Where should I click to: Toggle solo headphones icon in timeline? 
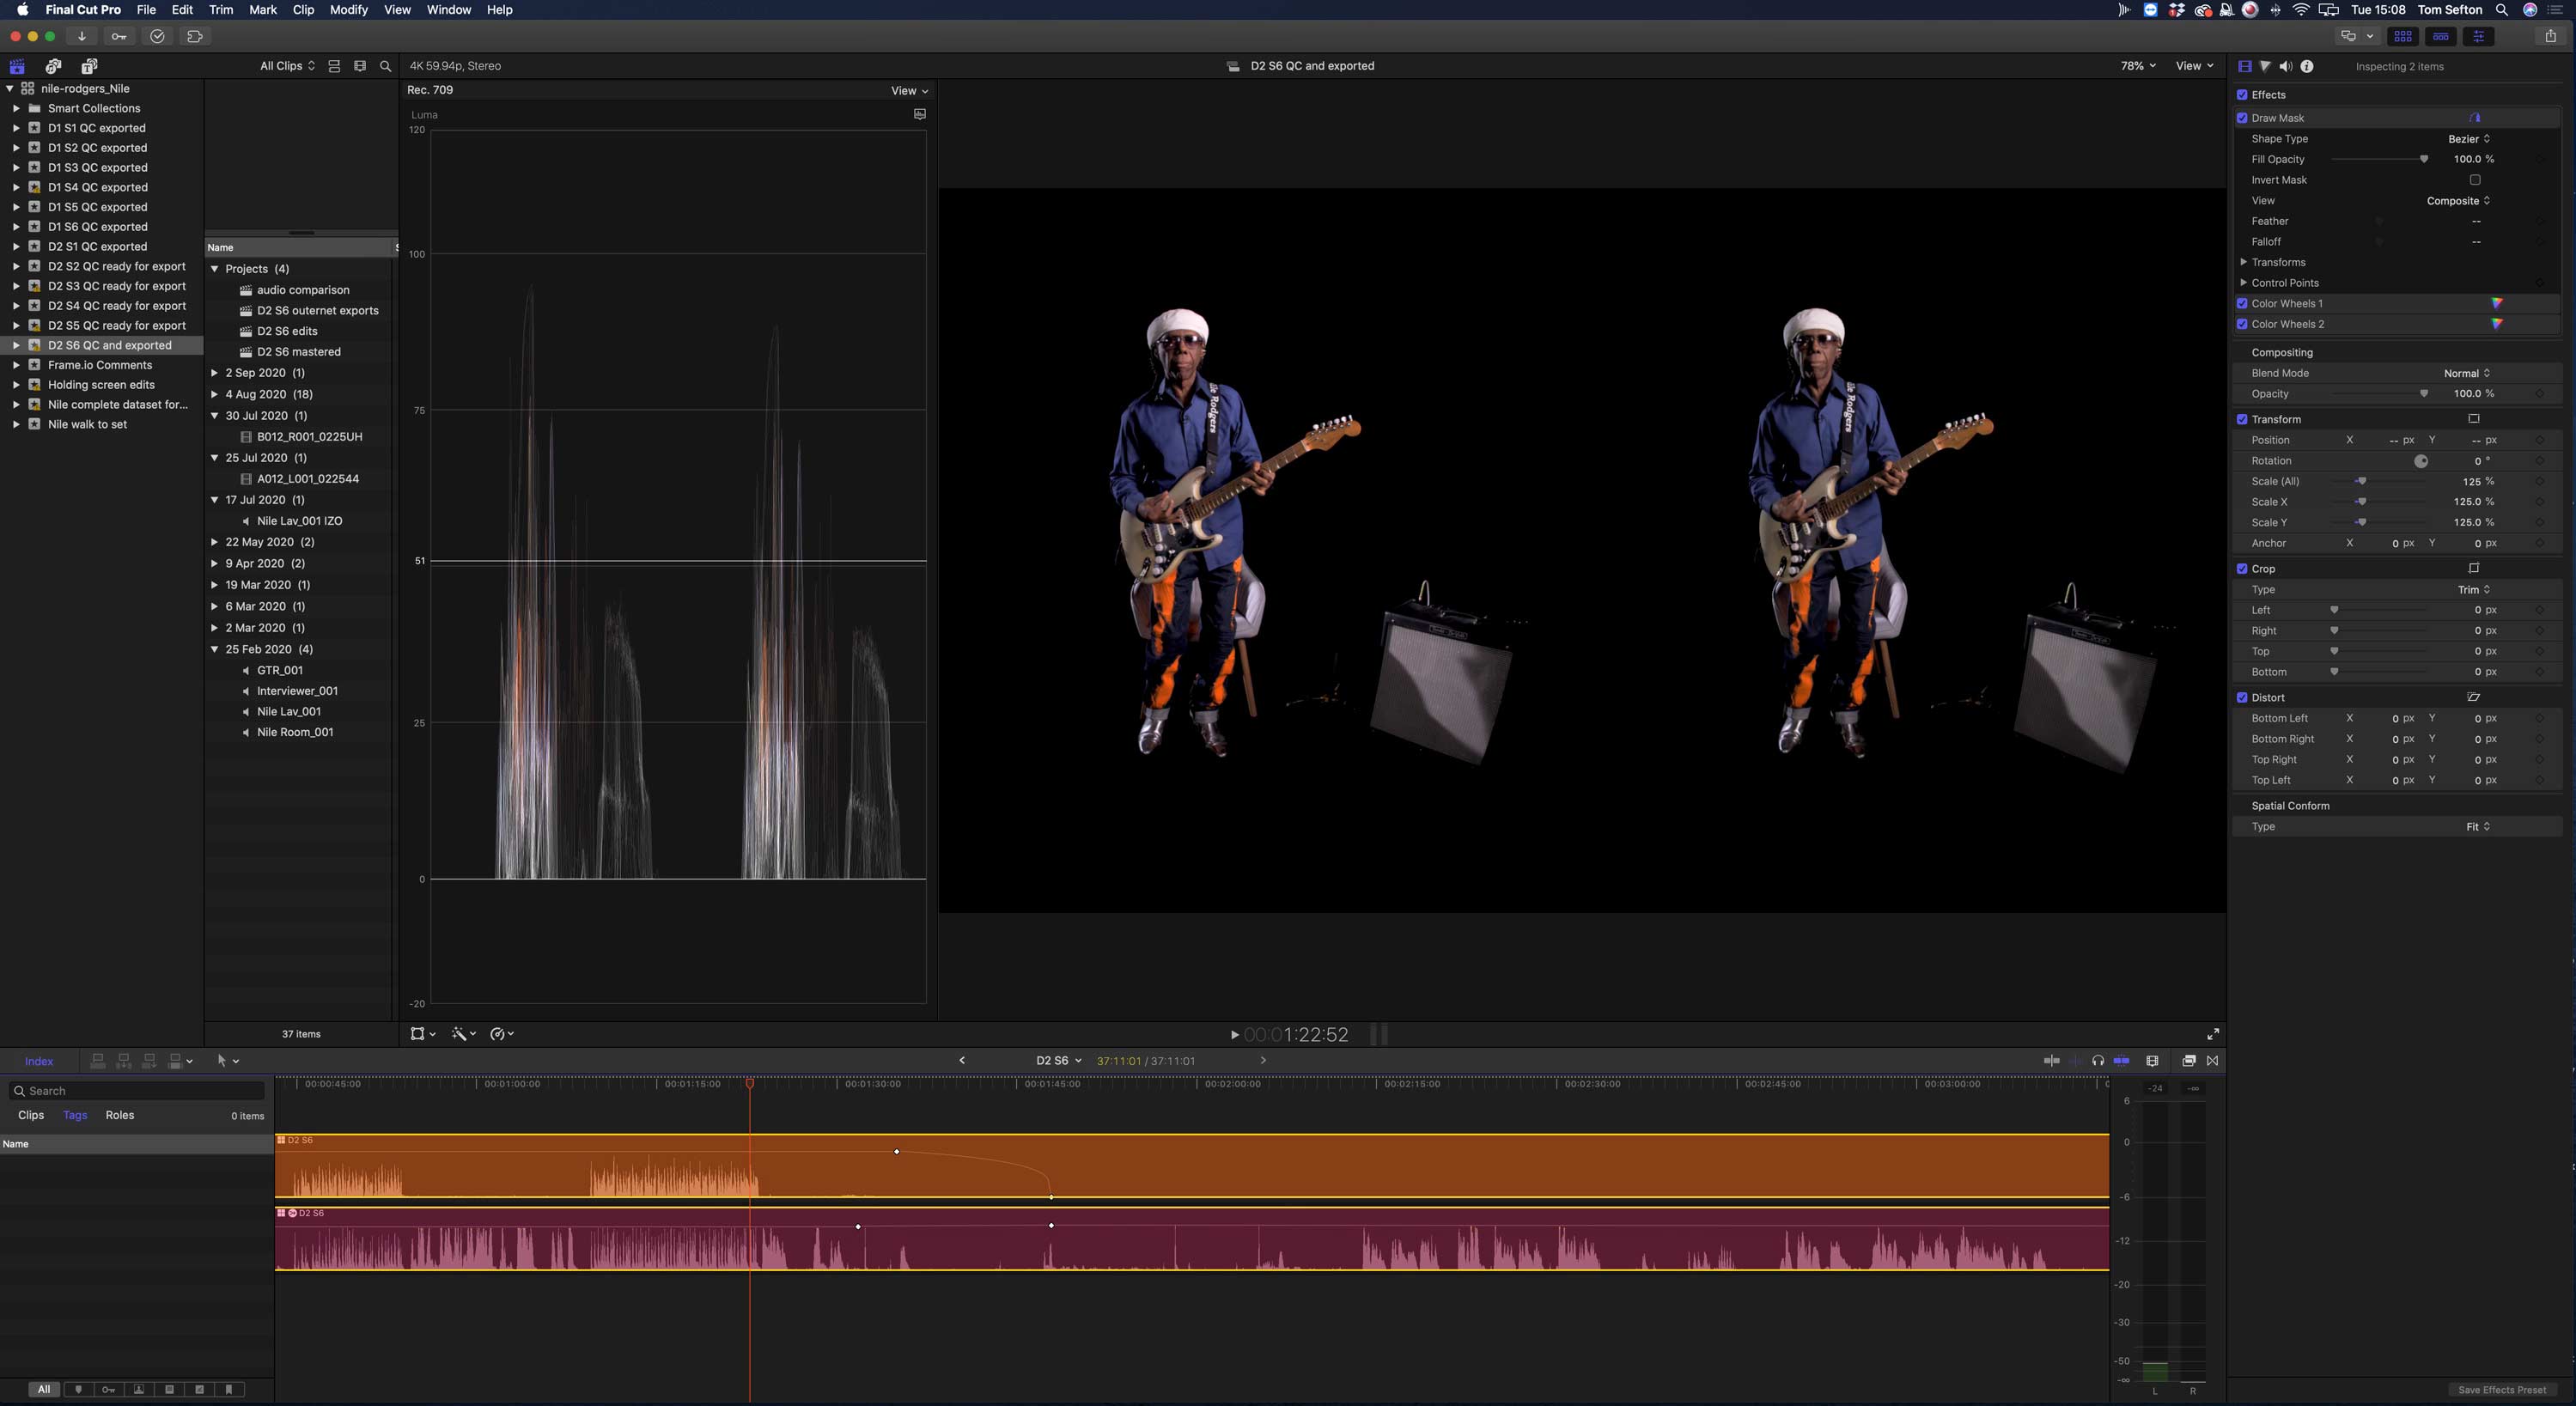click(2098, 1060)
